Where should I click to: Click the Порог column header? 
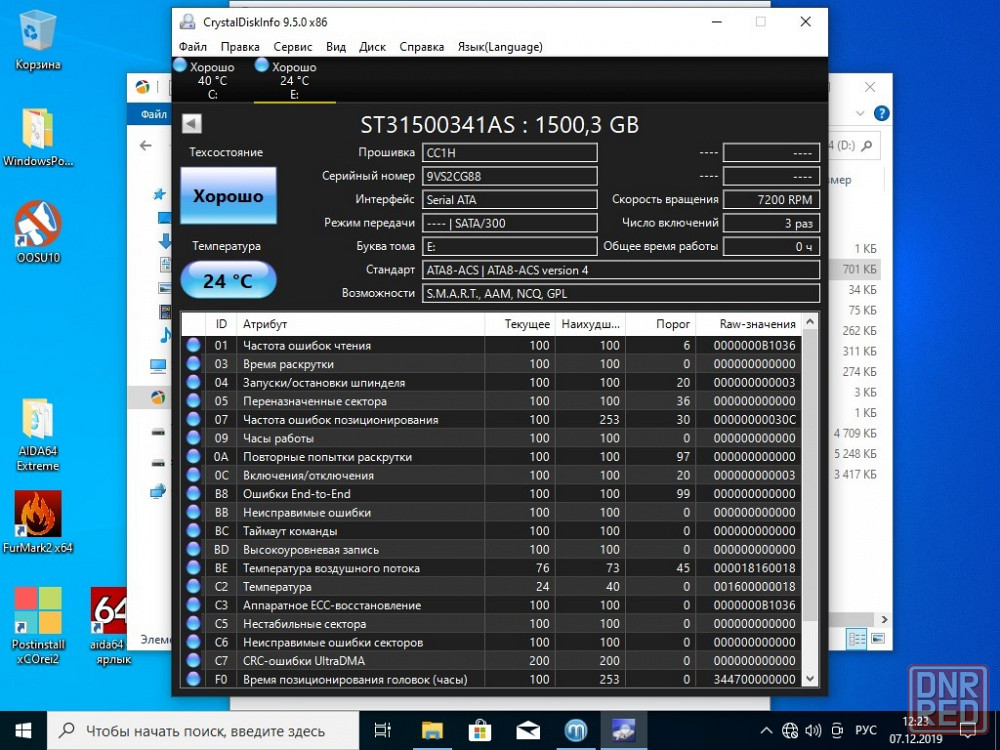coord(660,324)
